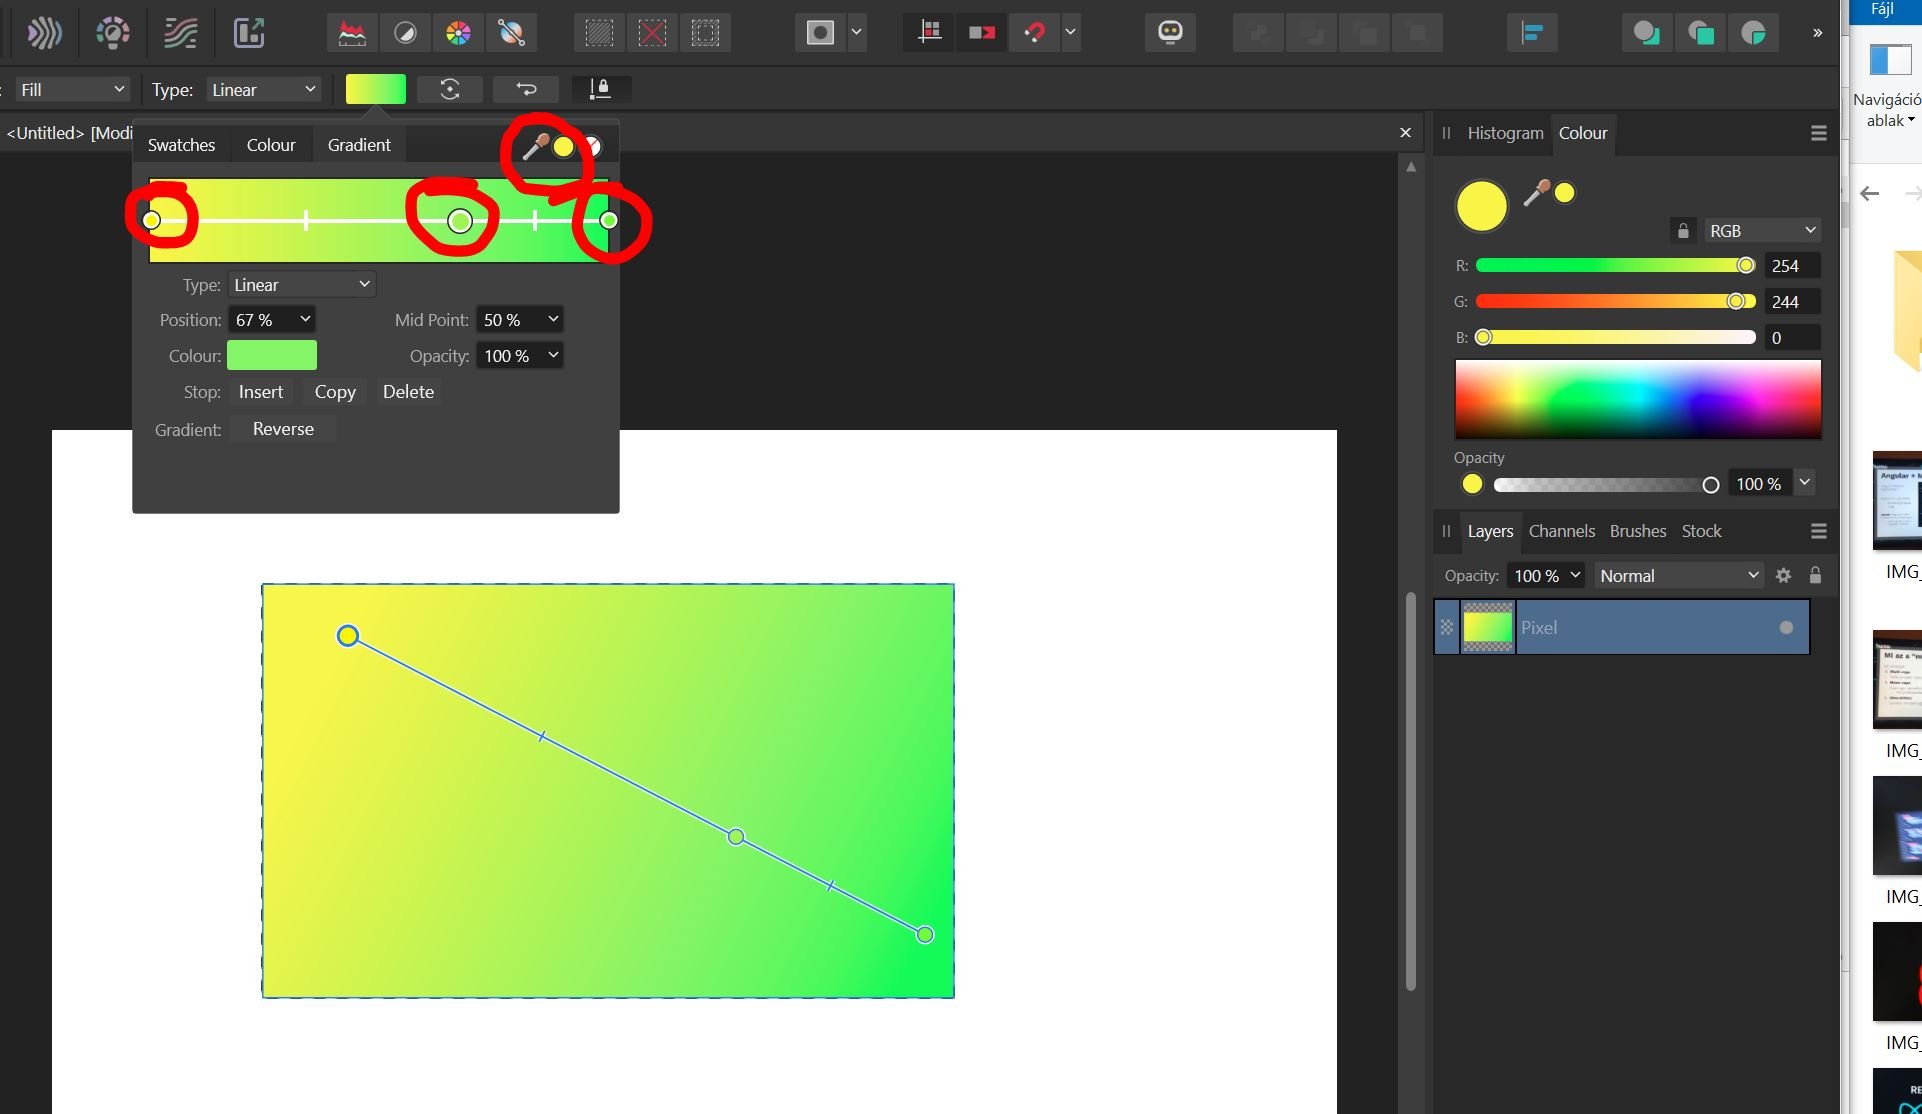Click the Delete stop button
Screen dimensions: 1922x1114
point(408,392)
